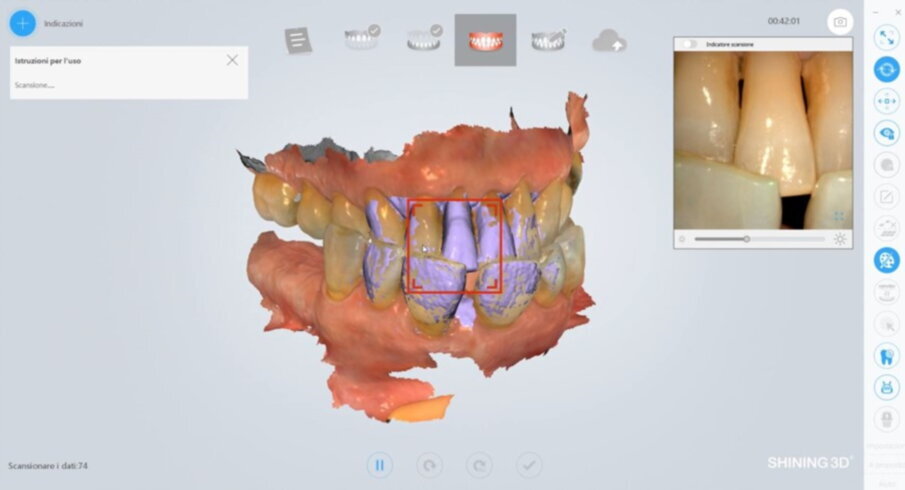Click the expand arrows icon in the sidebar
The width and height of the screenshot is (905, 490).
pyautogui.click(x=886, y=37)
